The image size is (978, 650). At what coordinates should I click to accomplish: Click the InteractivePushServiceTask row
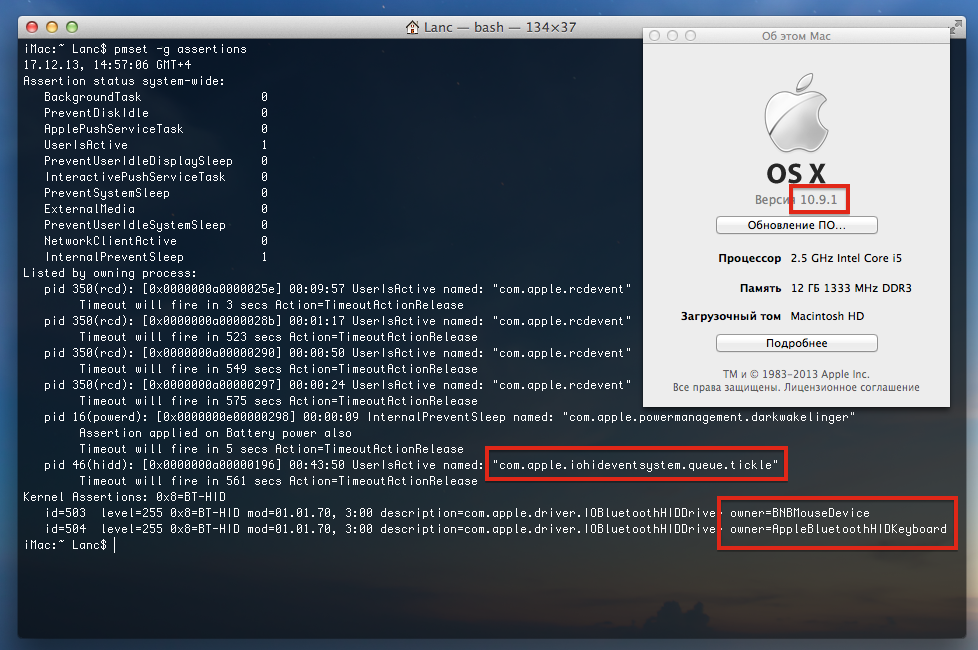pyautogui.click(x=155, y=177)
